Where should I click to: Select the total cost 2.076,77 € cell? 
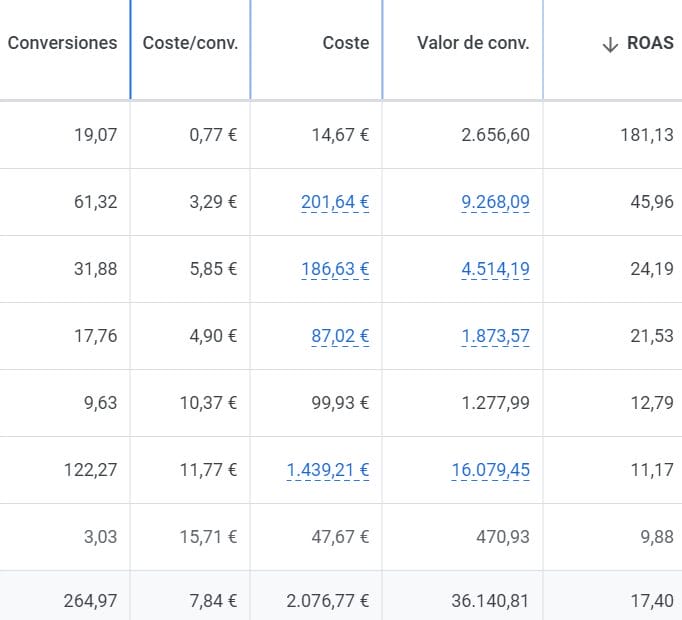pos(327,600)
